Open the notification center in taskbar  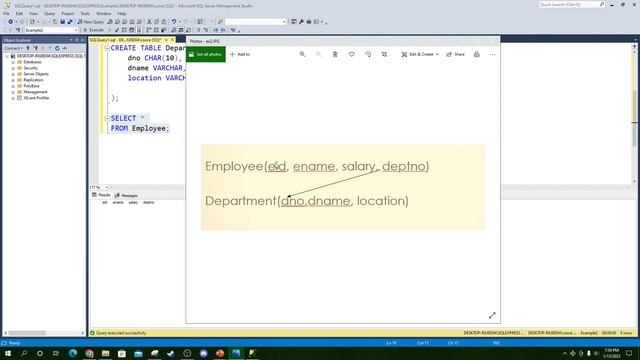click(629, 353)
